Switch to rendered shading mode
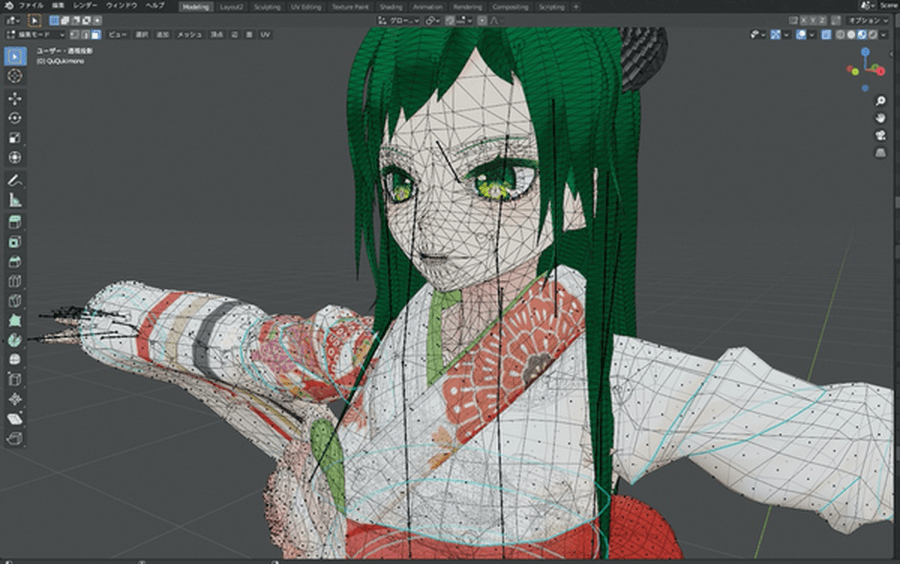The height and width of the screenshot is (564, 900). pos(873,34)
